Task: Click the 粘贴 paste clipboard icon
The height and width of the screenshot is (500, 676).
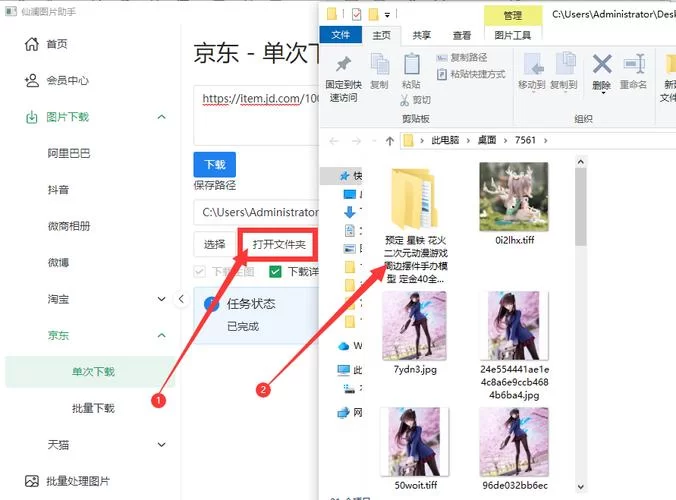Action: click(x=411, y=64)
